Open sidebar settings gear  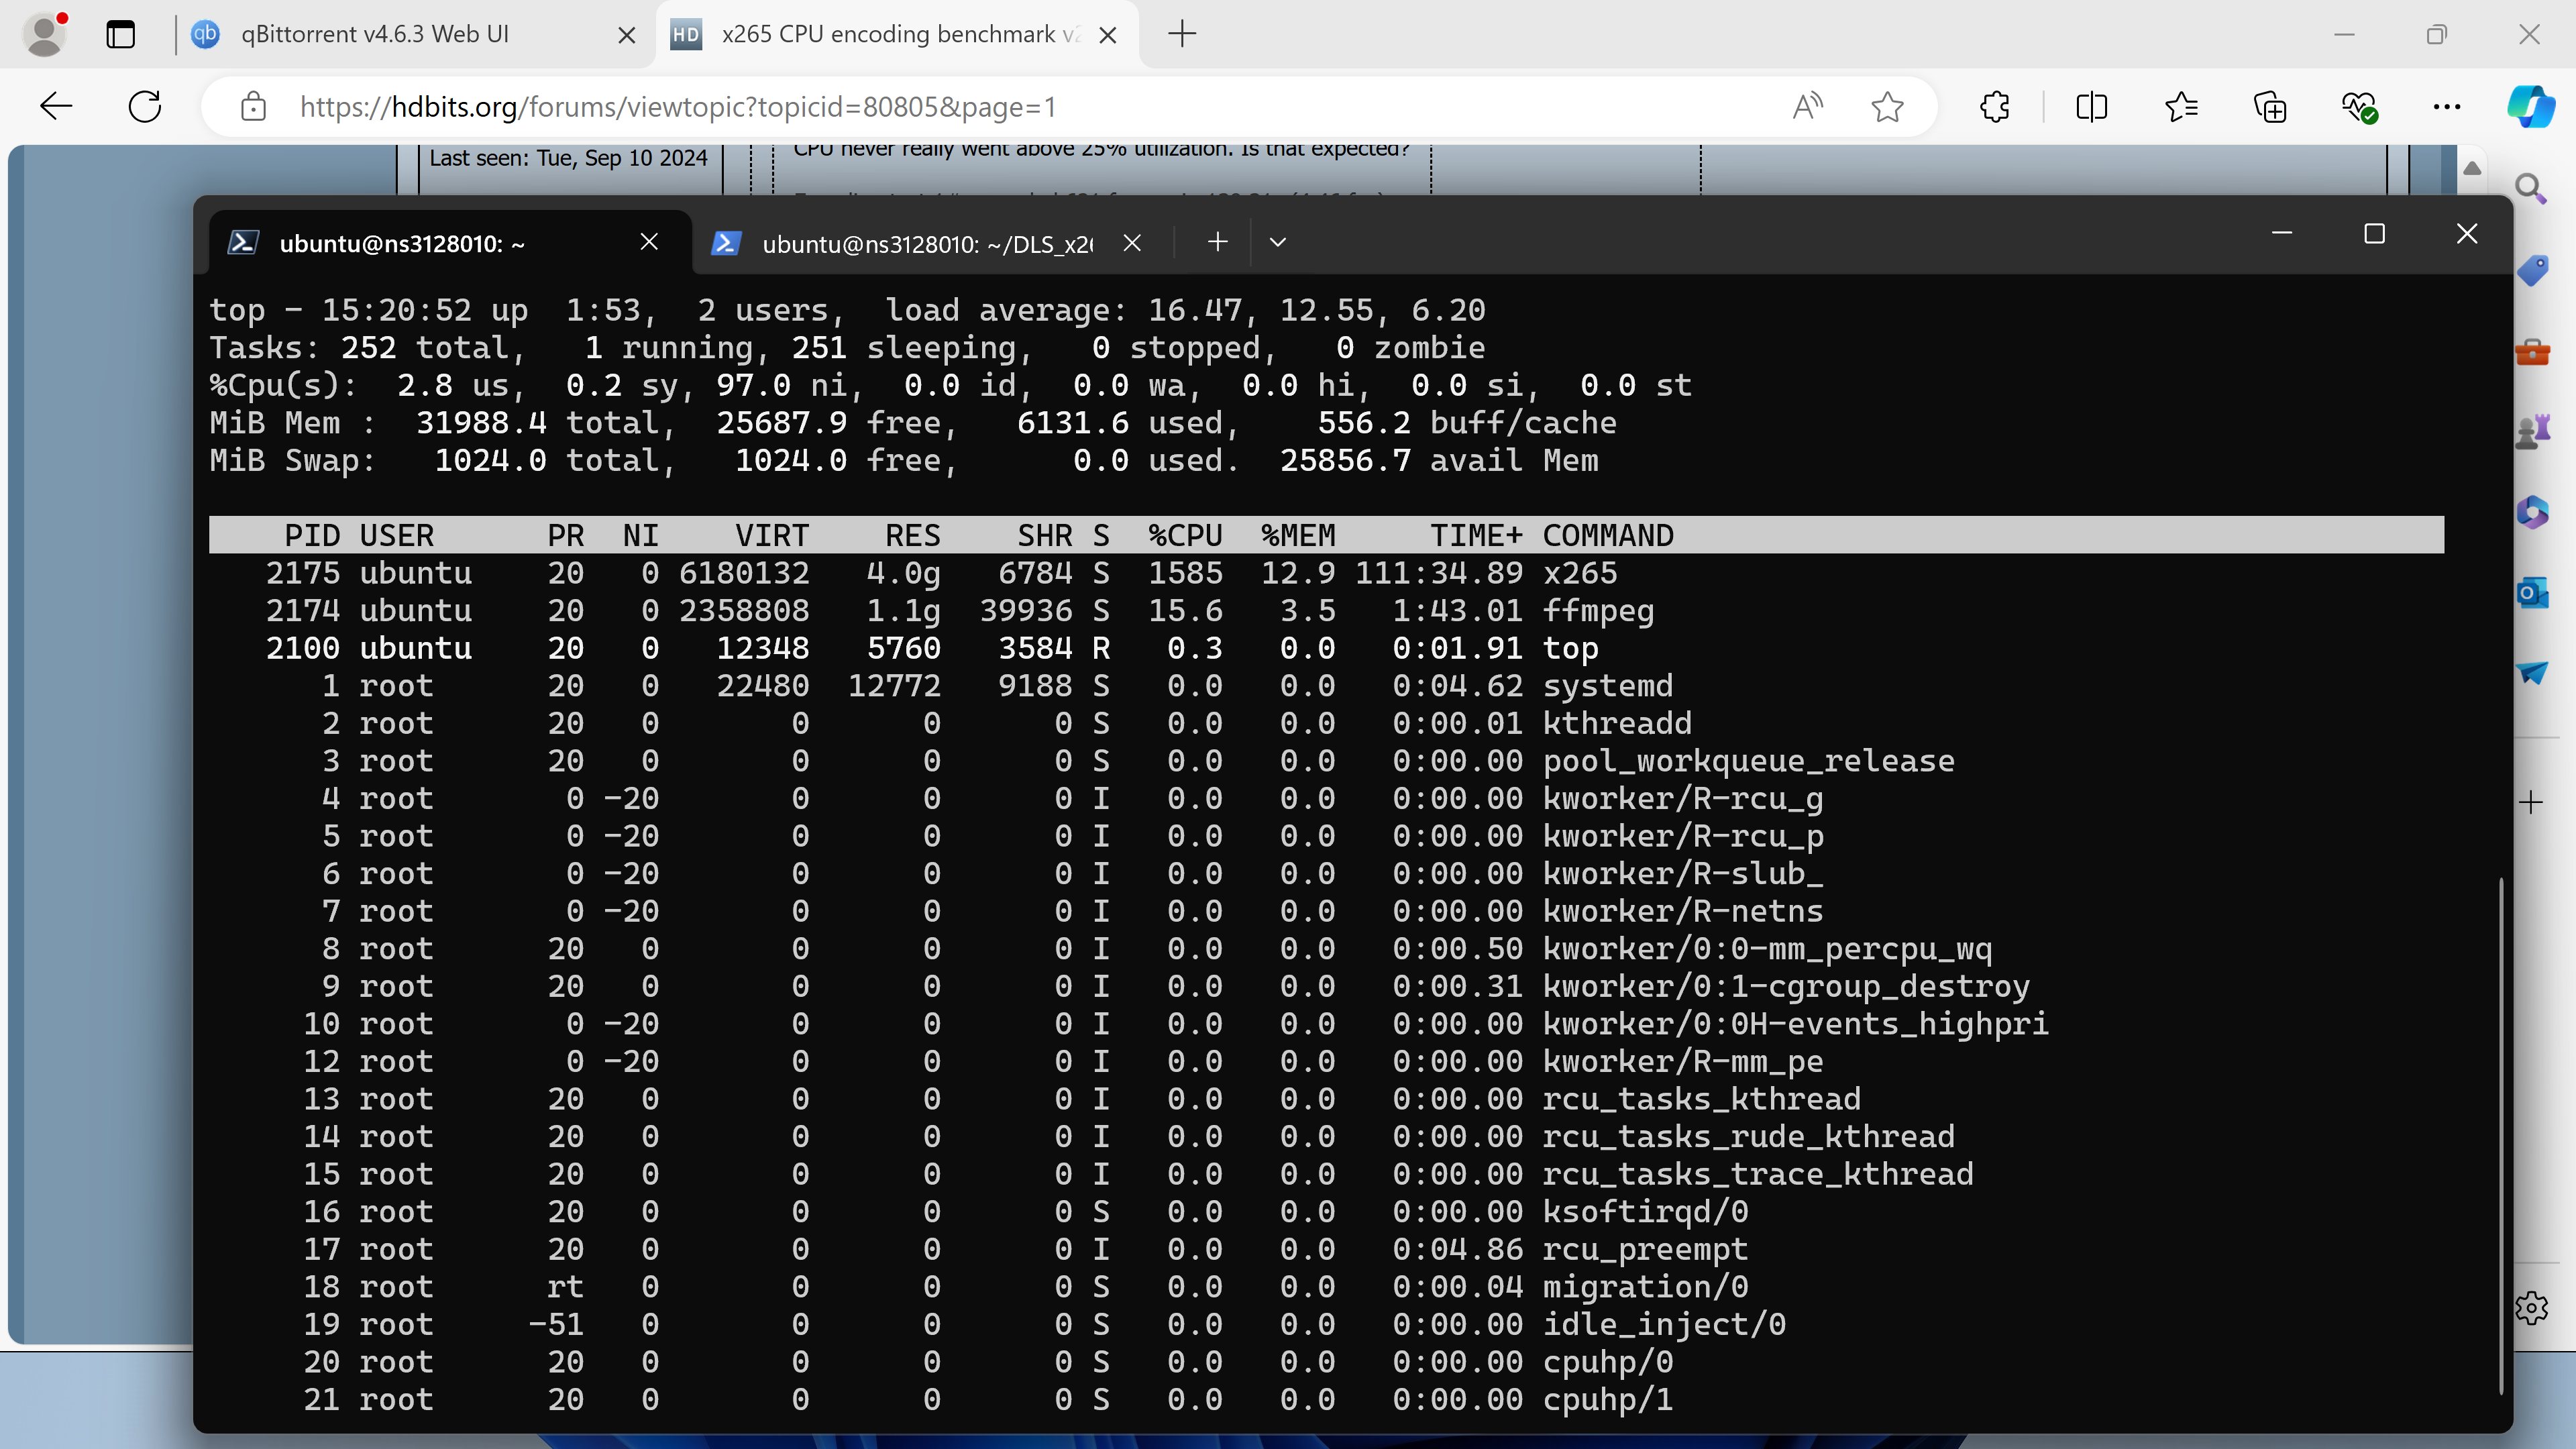[x=2531, y=1307]
